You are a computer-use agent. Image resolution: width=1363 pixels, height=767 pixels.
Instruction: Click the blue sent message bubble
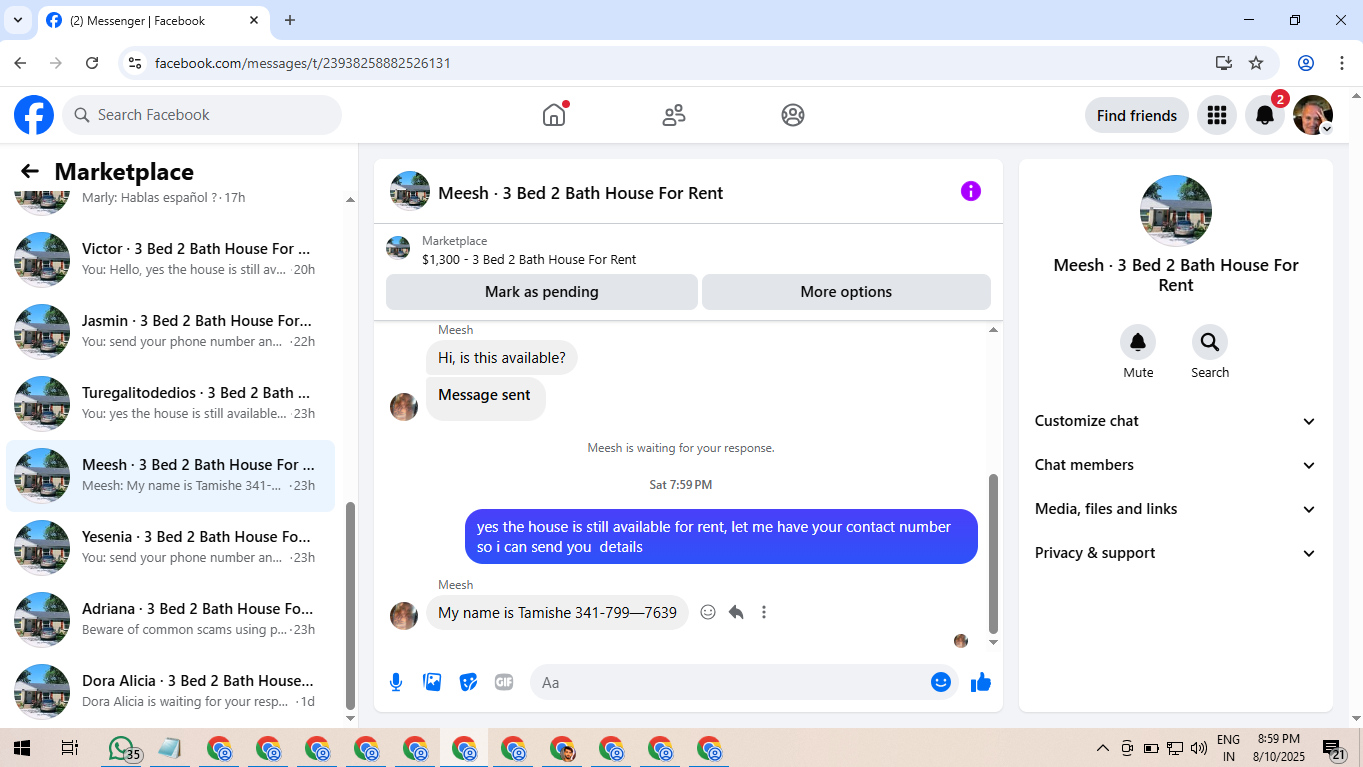tap(721, 537)
